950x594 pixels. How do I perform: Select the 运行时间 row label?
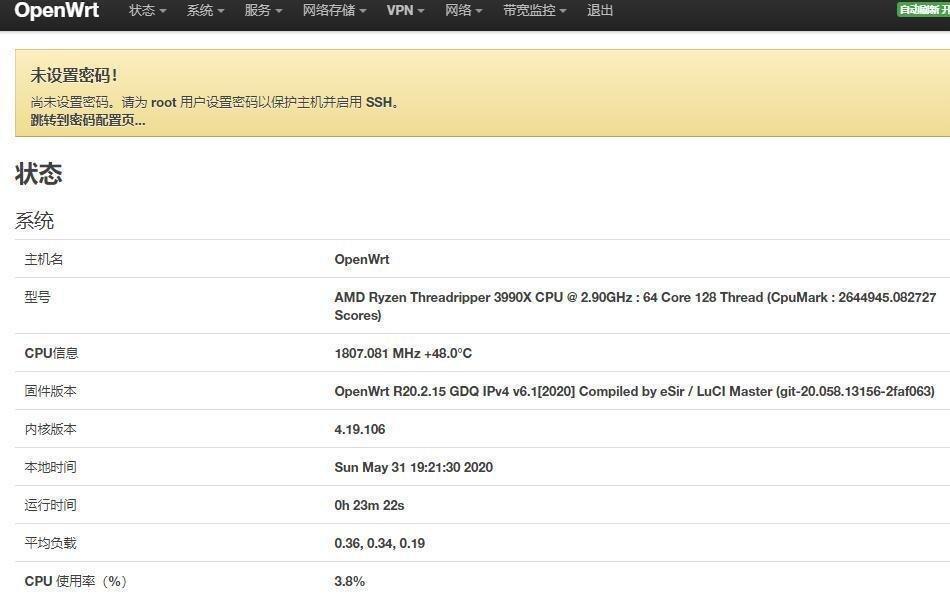point(50,505)
